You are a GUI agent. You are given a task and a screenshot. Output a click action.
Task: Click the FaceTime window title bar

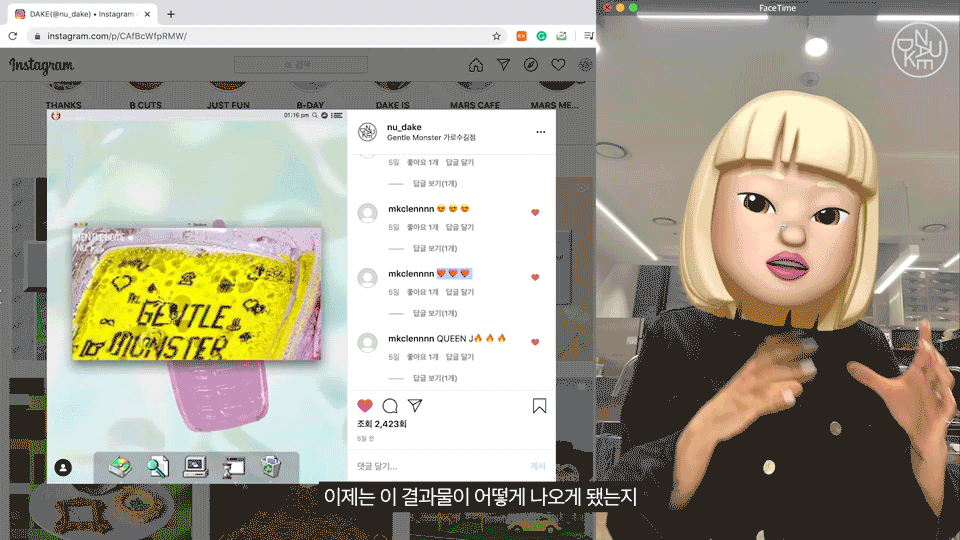coord(778,8)
